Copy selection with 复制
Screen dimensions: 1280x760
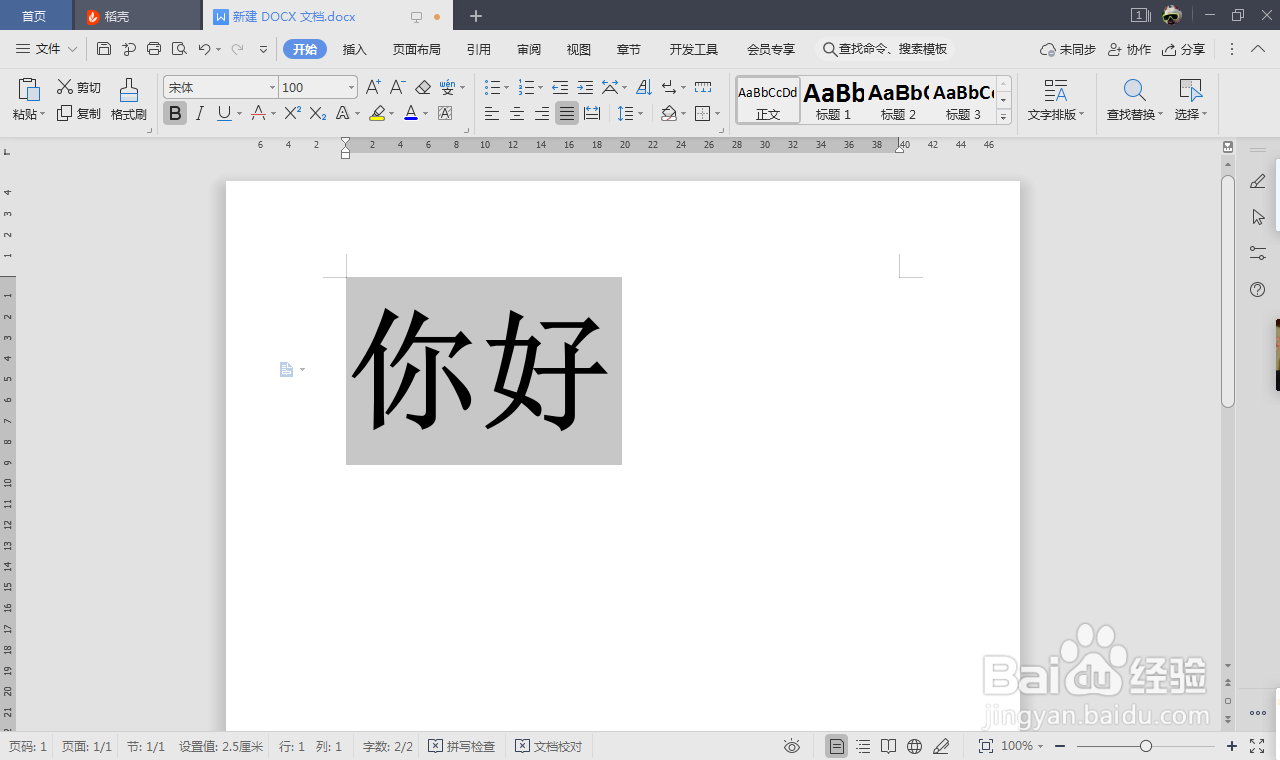(79, 114)
